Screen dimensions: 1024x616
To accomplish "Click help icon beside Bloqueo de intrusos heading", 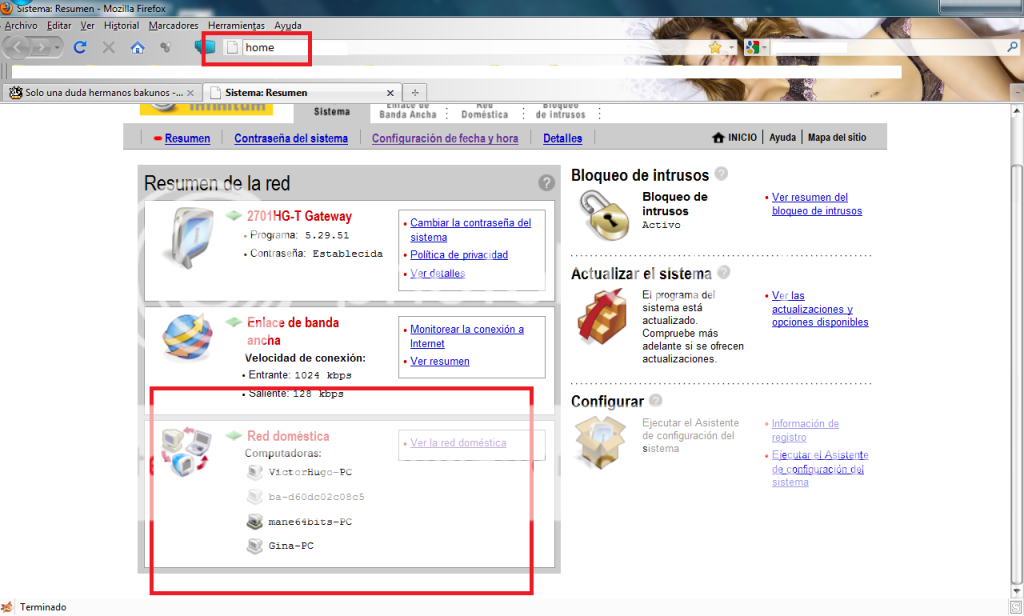I will [x=721, y=174].
